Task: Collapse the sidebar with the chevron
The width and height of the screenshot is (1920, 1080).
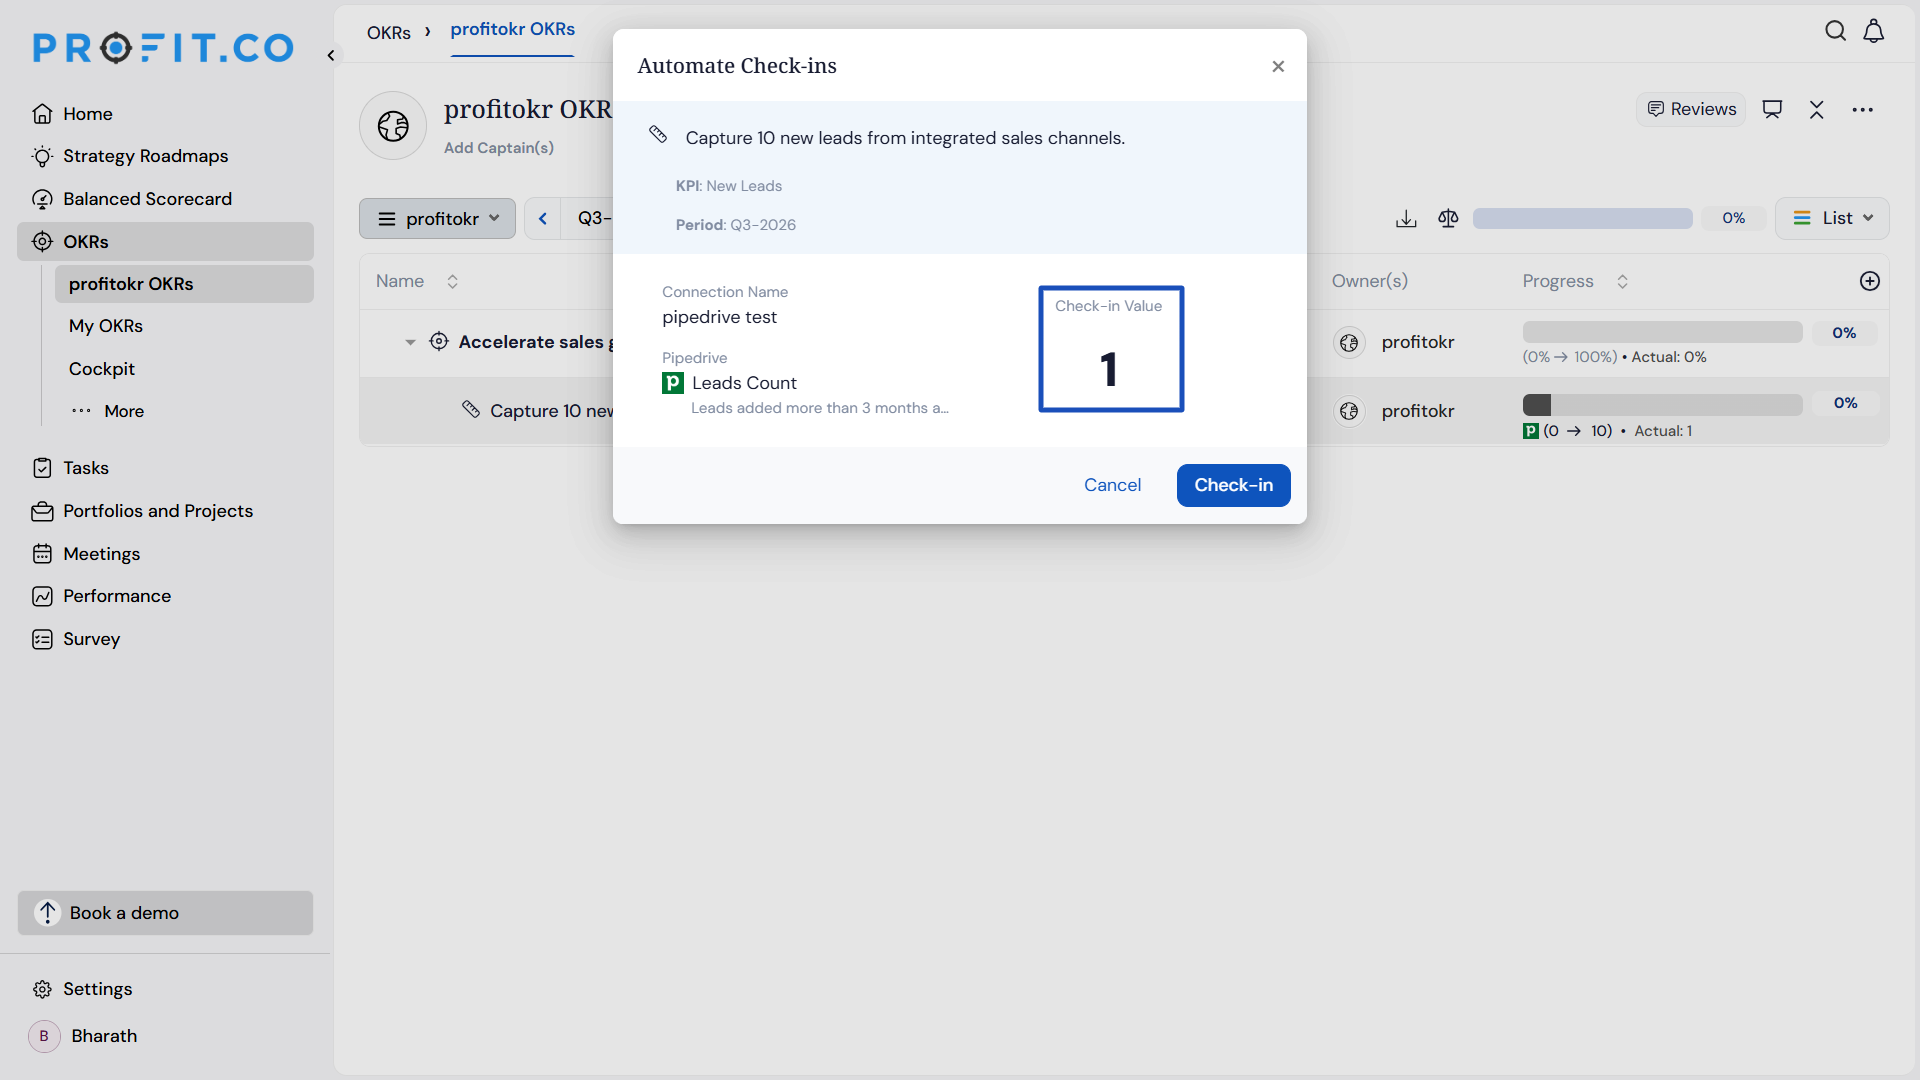Action: (x=331, y=55)
